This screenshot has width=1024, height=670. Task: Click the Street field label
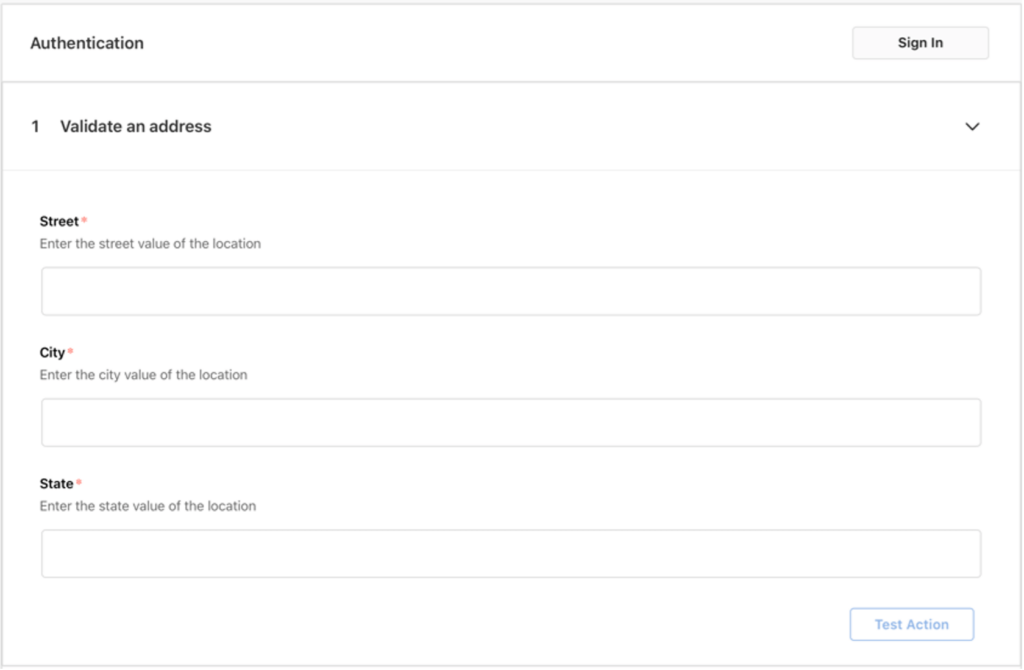59,221
